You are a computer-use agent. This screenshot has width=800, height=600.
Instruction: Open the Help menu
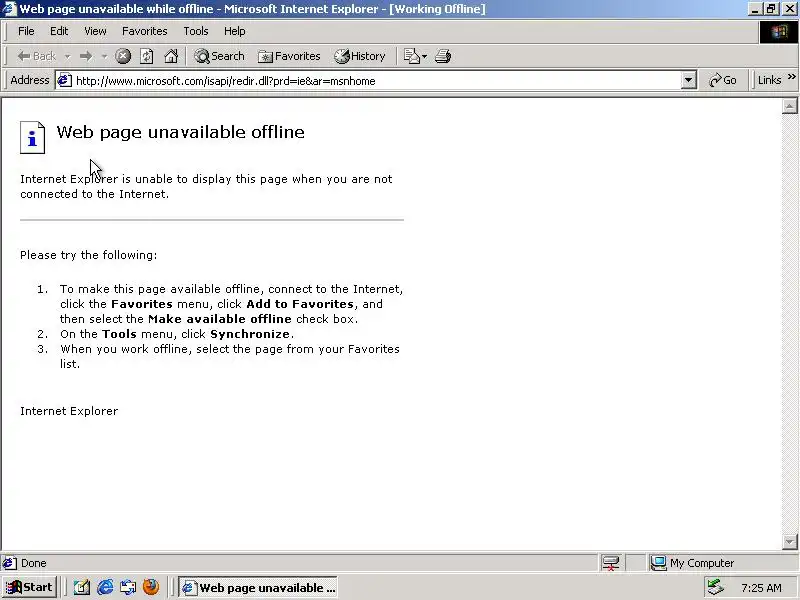coord(235,31)
